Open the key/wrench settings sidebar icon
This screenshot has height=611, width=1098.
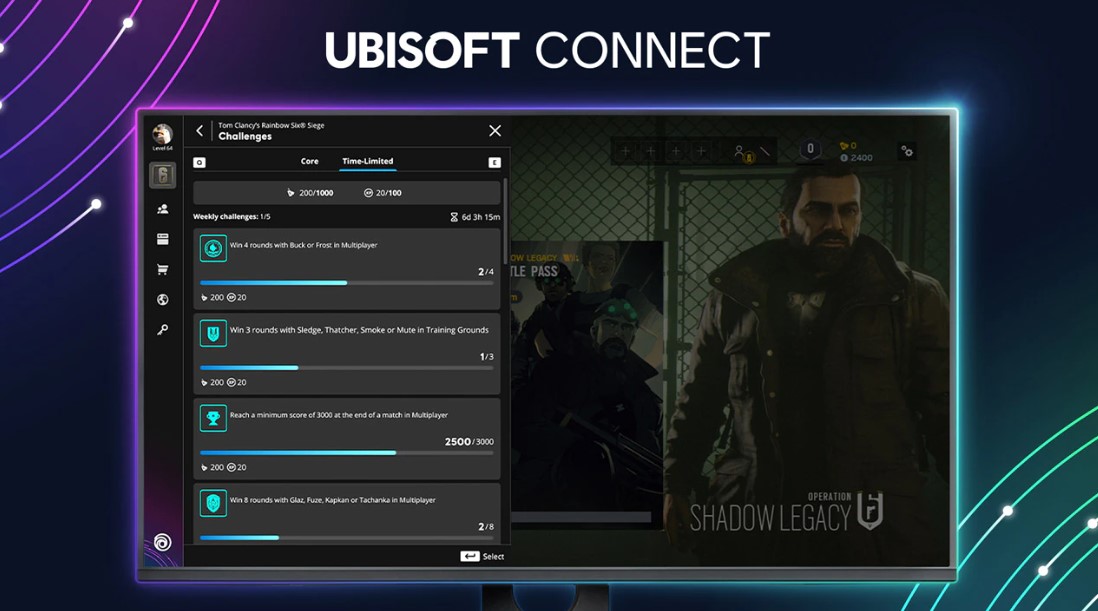click(162, 330)
